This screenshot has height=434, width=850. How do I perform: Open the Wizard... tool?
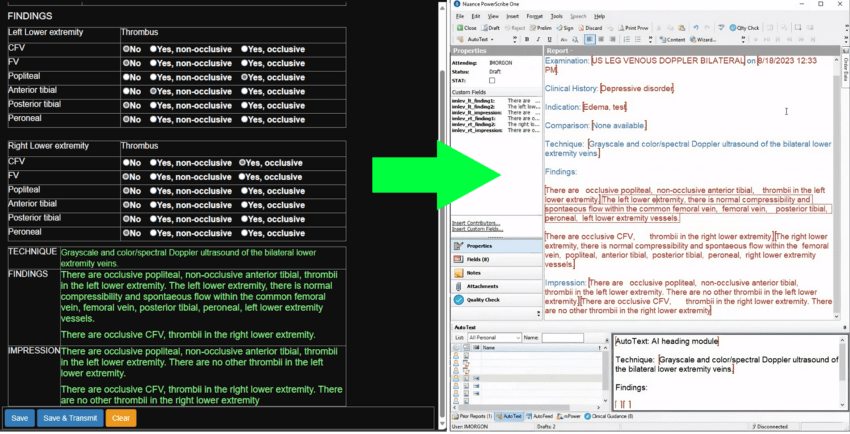[x=703, y=40]
